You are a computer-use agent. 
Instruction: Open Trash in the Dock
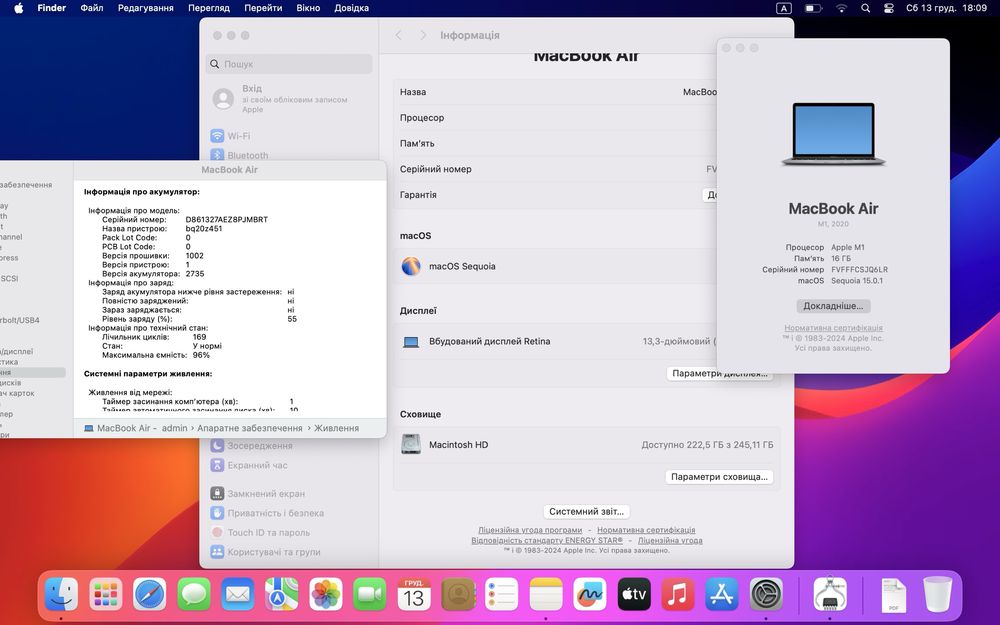click(937, 594)
